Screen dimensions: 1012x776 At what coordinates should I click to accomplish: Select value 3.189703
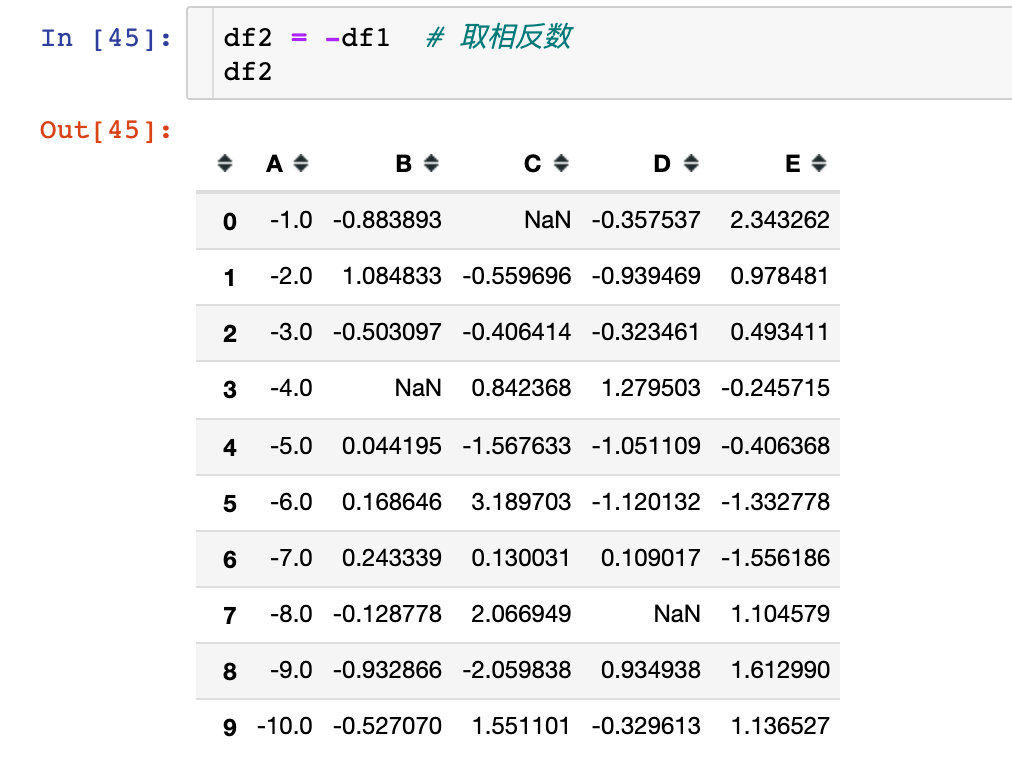521,502
